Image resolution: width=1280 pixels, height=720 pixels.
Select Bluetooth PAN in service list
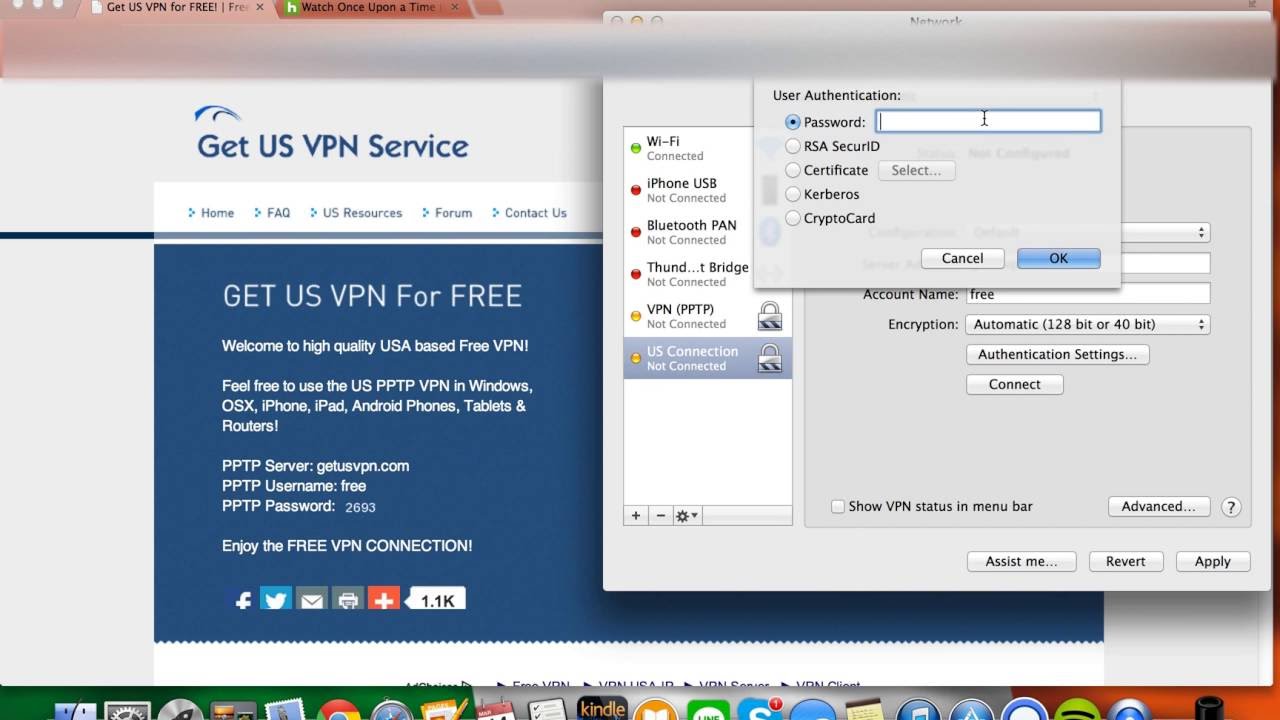(x=708, y=232)
